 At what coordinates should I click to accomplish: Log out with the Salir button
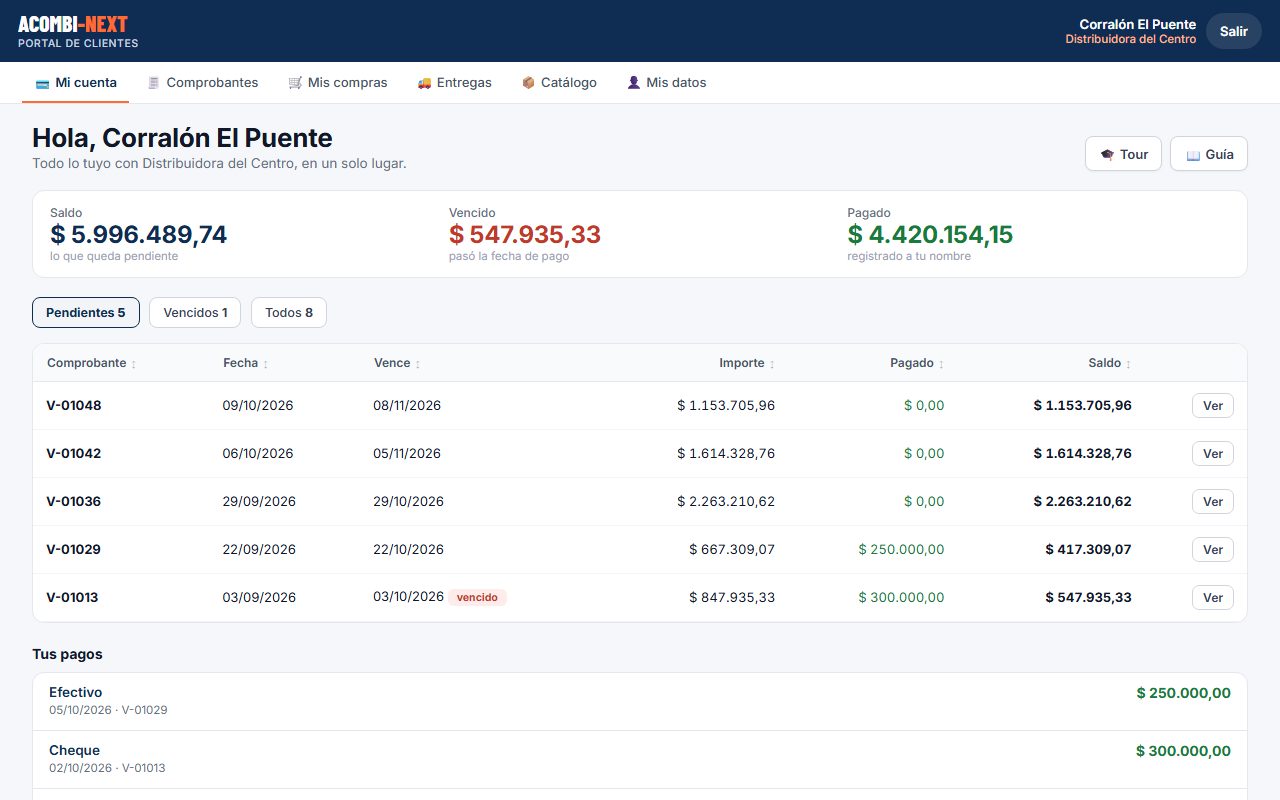(x=1234, y=31)
